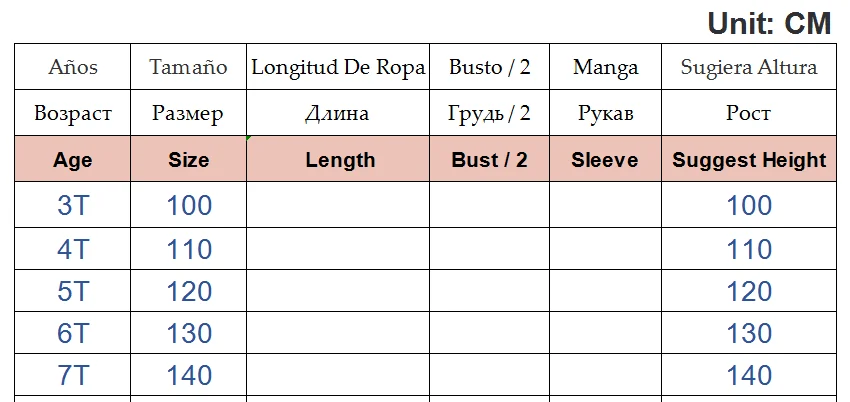Click the '3T' age cell
850x402 pixels.
[73, 206]
